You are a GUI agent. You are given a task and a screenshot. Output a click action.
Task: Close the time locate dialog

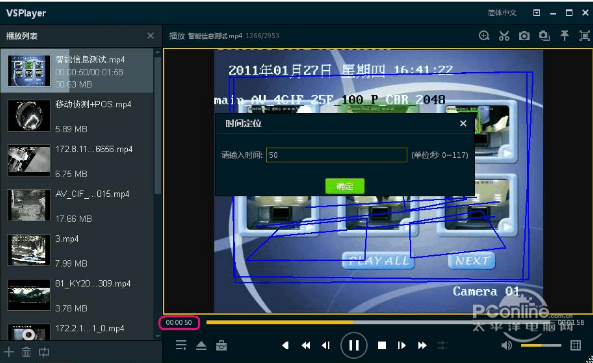point(463,123)
